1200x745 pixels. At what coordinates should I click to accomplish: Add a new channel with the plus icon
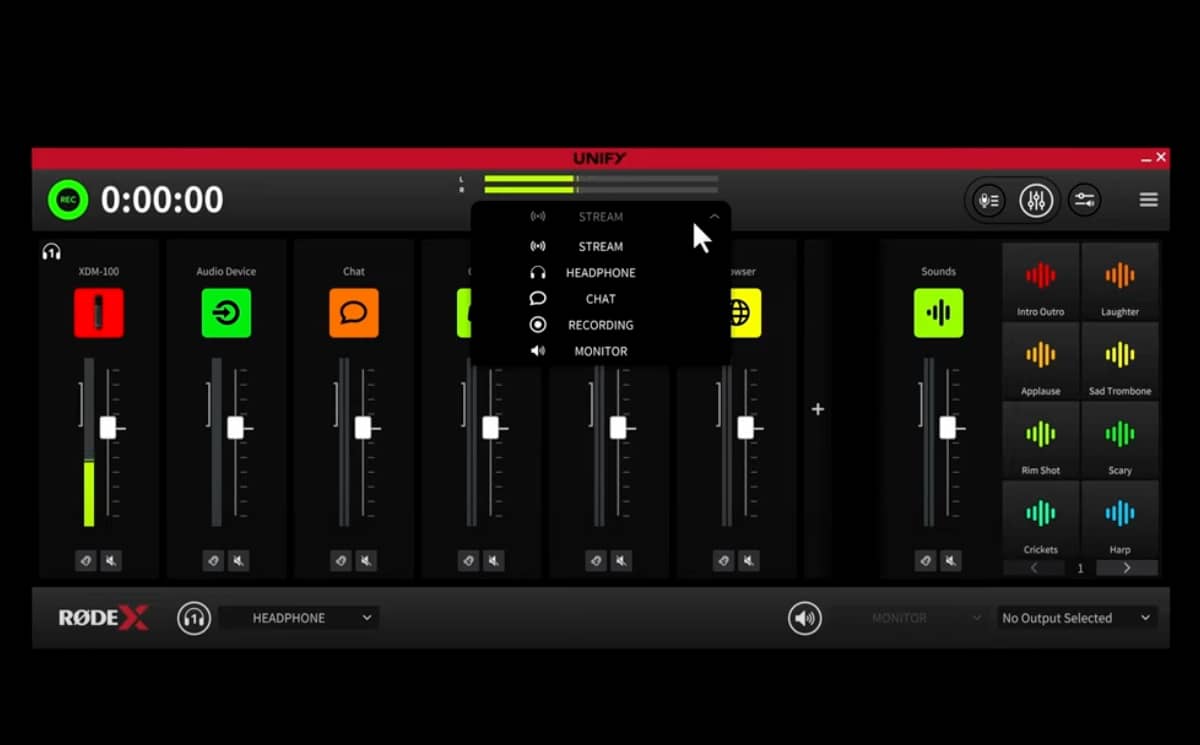(x=817, y=409)
